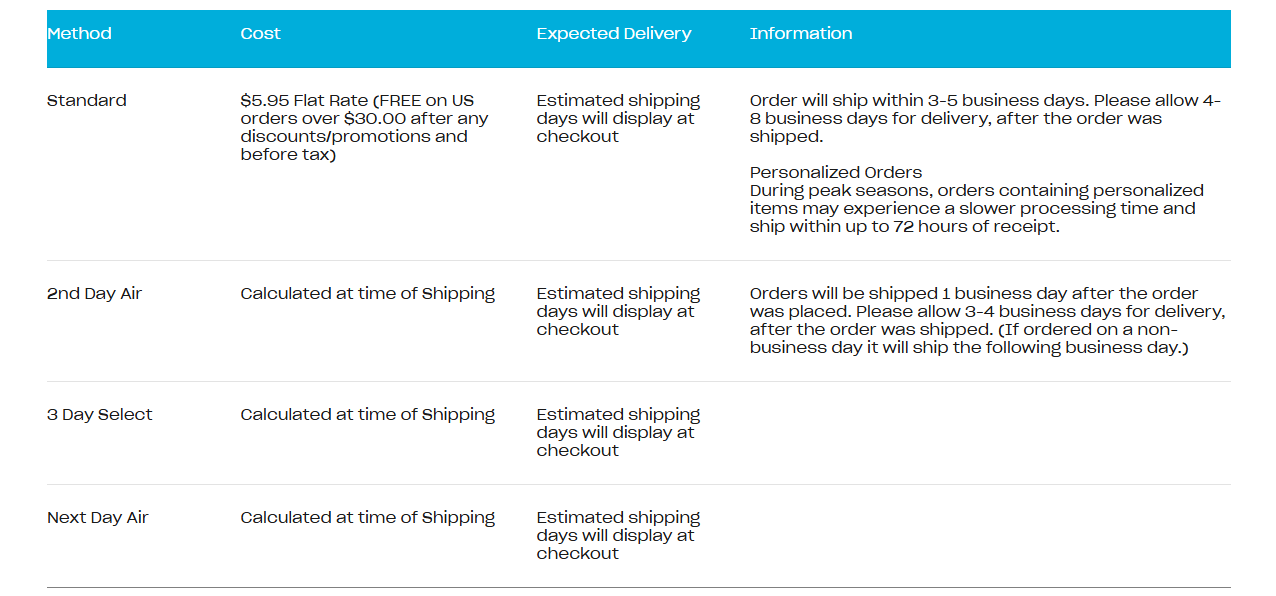Select the Standard shipping method cell
Screen dimensions: 1276x596
[x=87, y=101]
